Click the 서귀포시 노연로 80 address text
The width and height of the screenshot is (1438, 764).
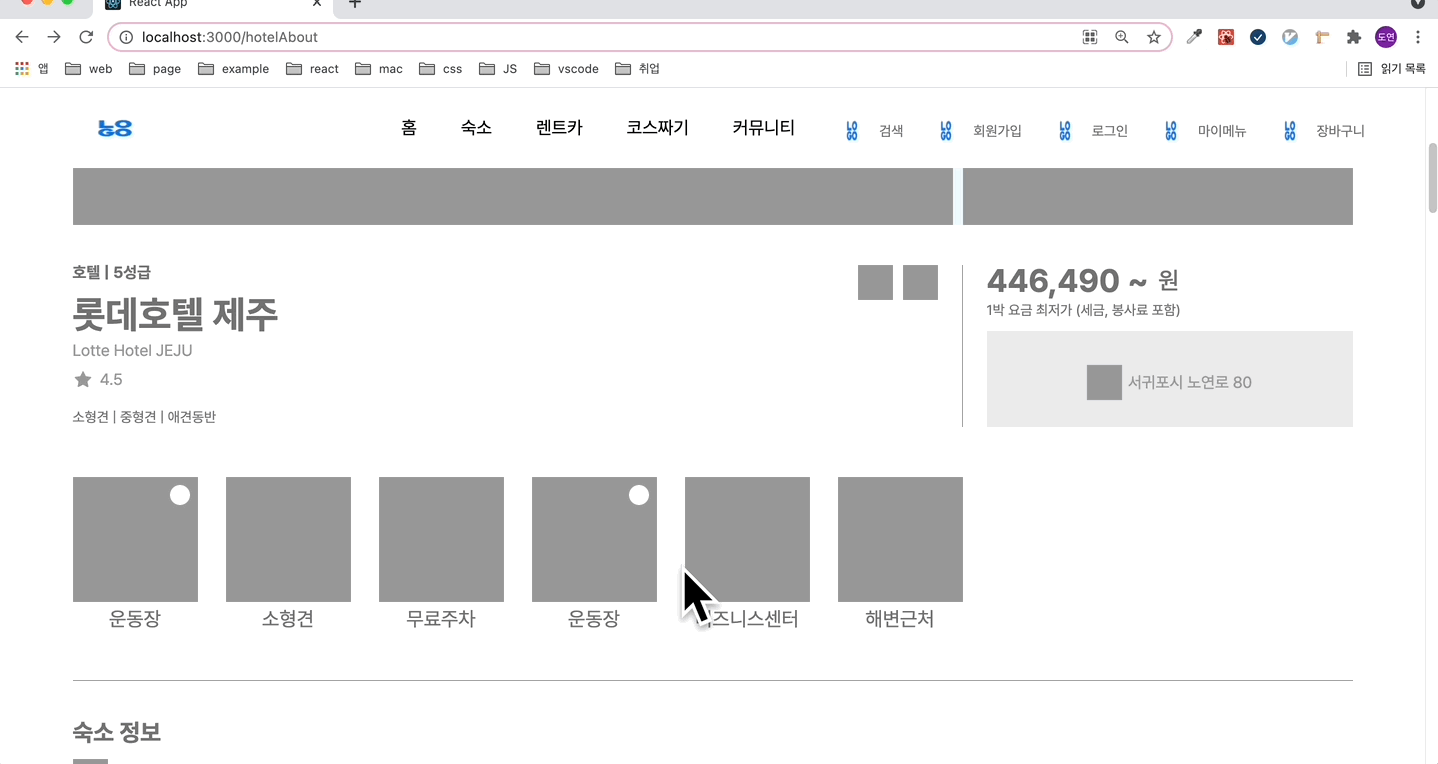click(1190, 382)
